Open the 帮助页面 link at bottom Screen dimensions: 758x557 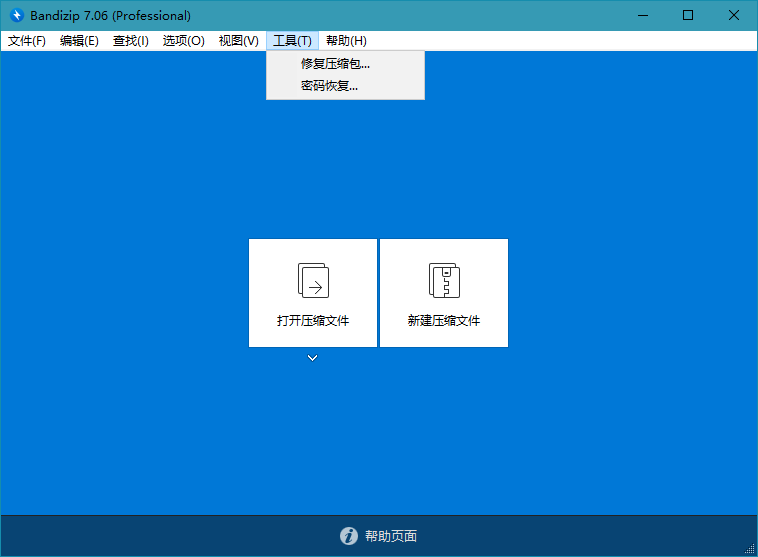[x=391, y=536]
